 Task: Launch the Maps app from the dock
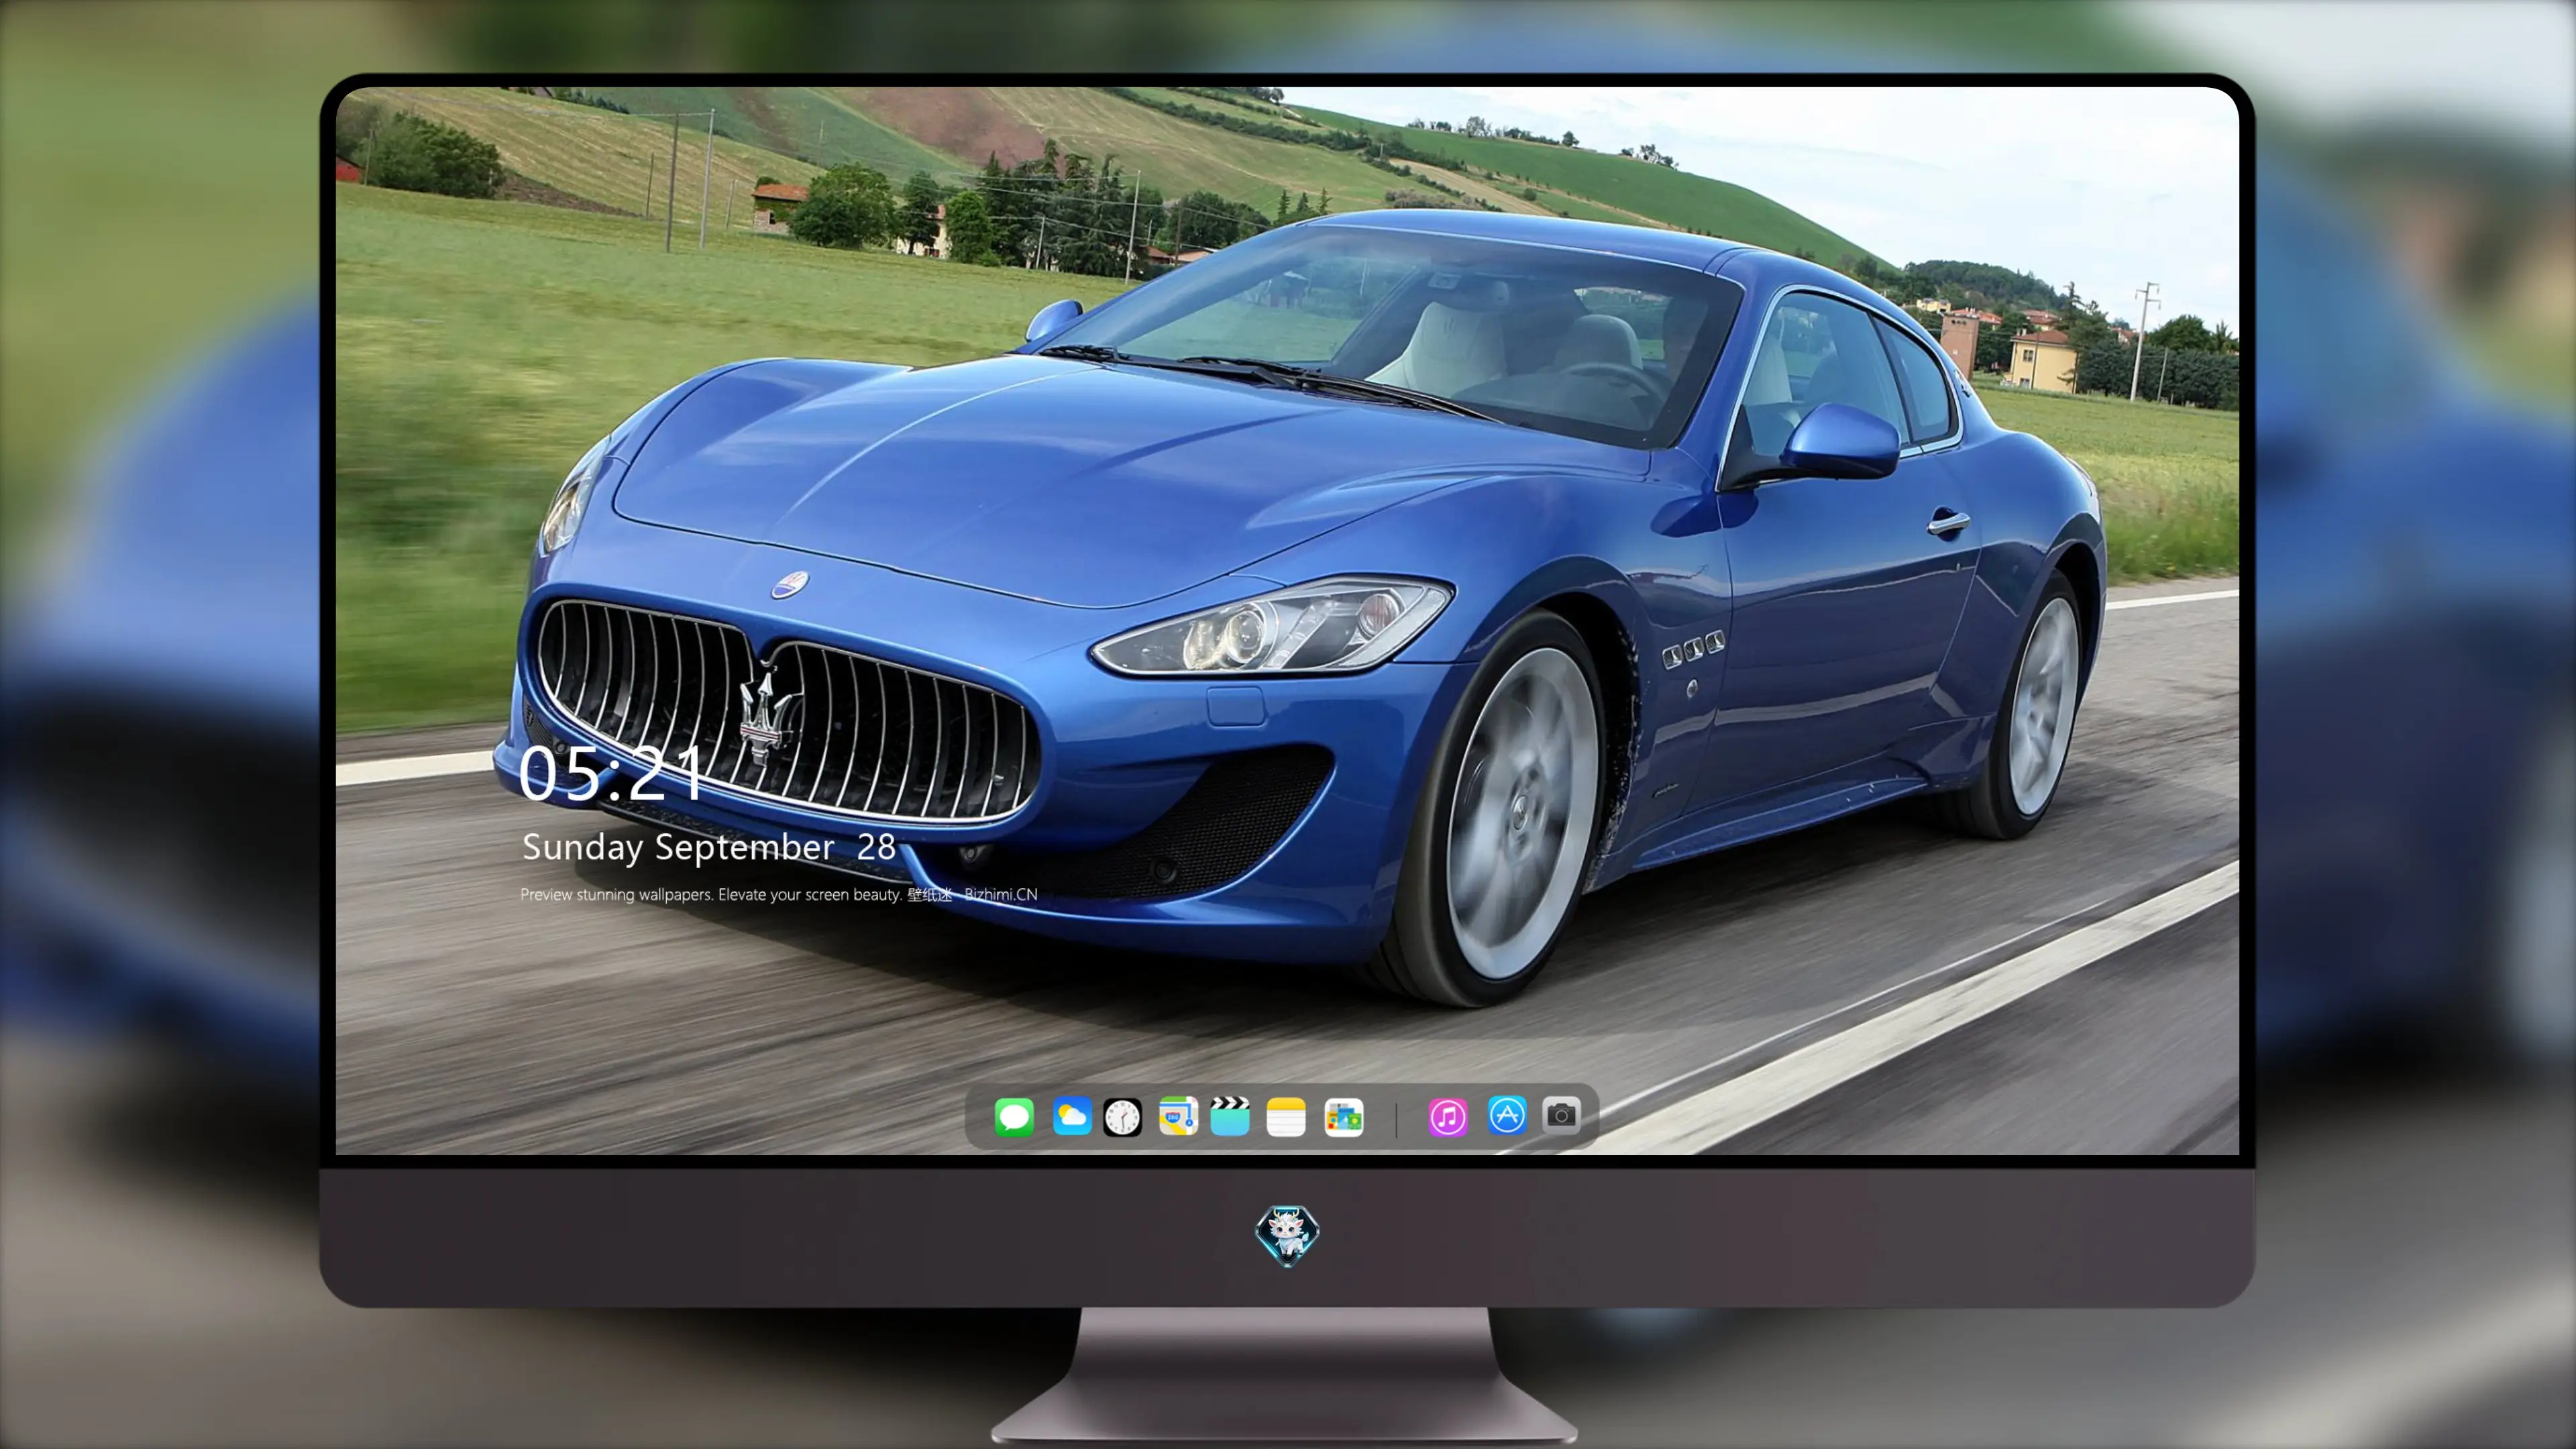click(1178, 1116)
